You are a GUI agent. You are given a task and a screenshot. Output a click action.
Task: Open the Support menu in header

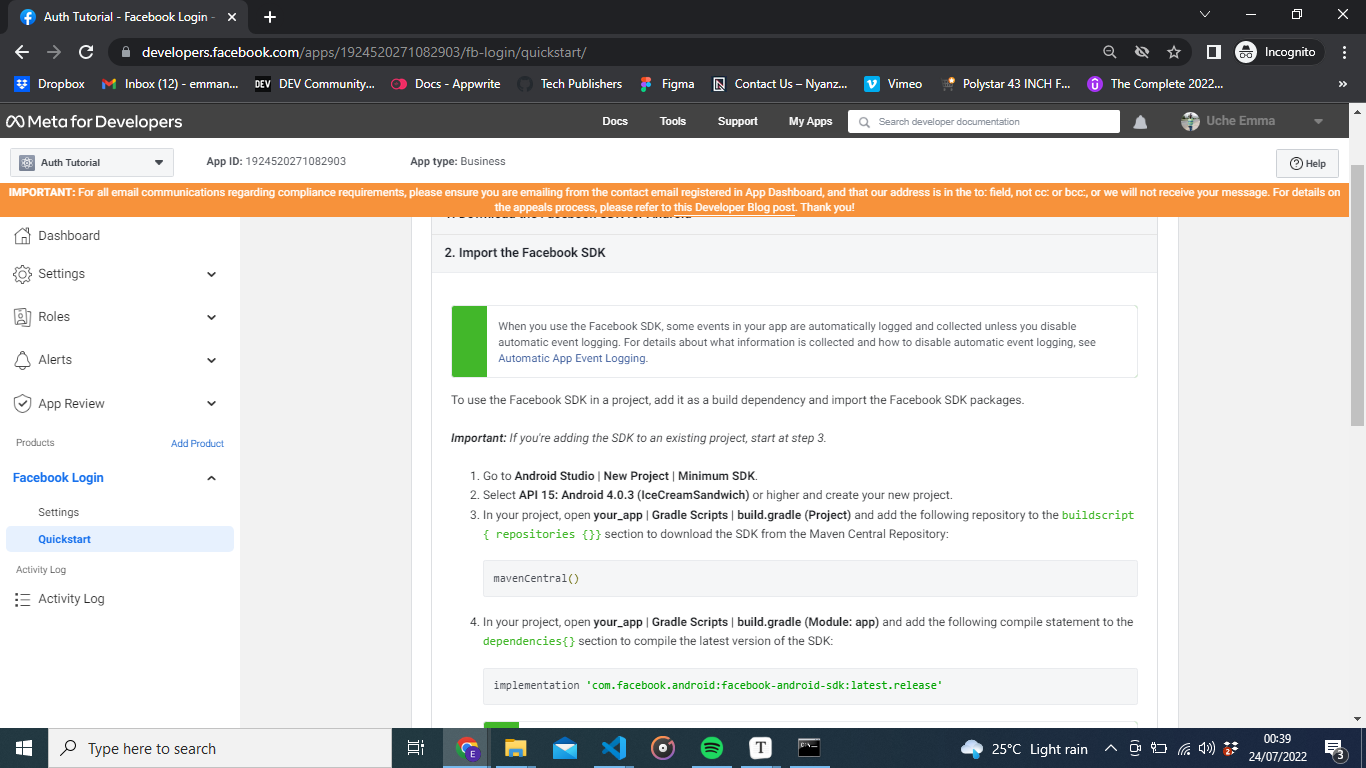[x=738, y=122]
